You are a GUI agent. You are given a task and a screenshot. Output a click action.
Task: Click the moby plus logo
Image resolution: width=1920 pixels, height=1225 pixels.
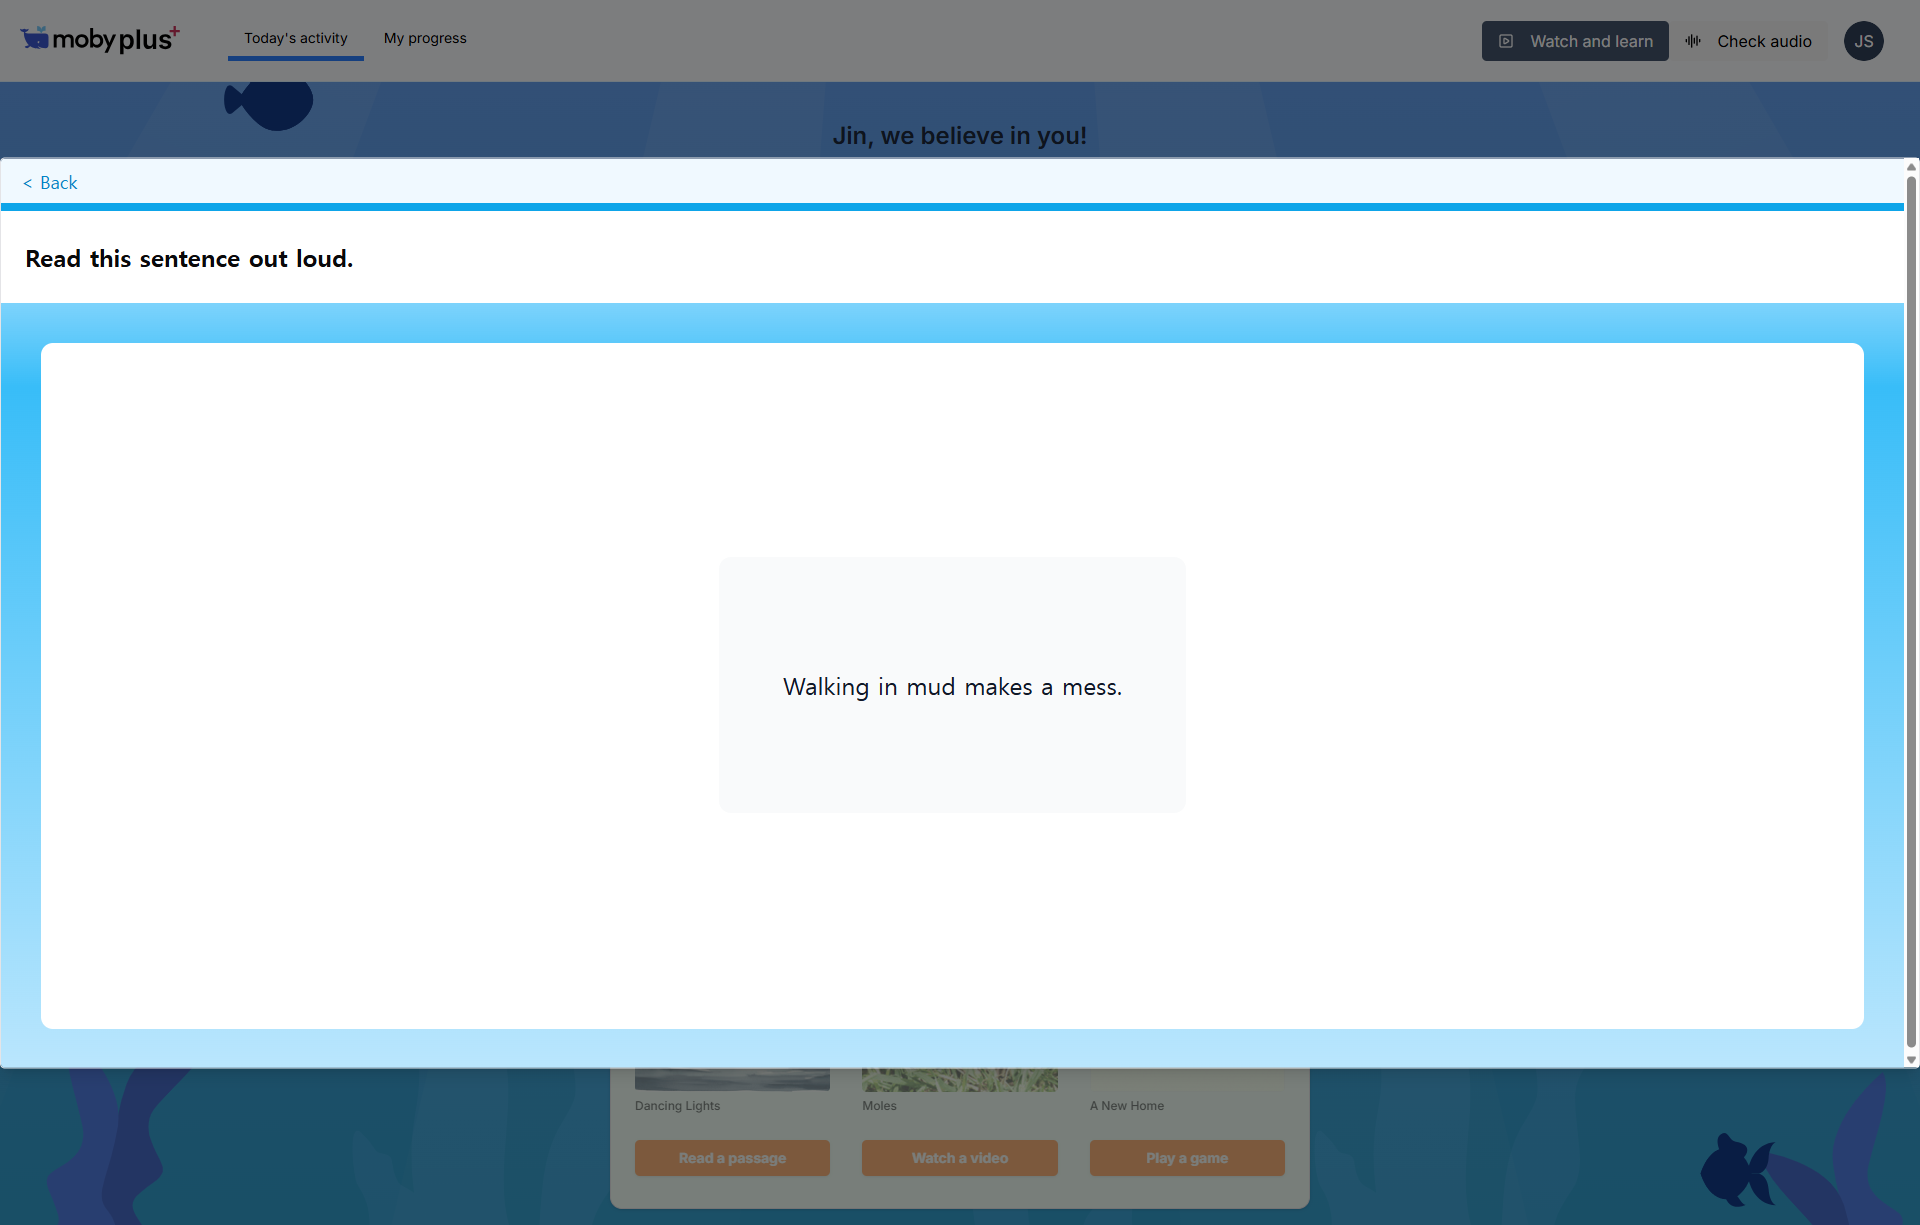tap(100, 39)
